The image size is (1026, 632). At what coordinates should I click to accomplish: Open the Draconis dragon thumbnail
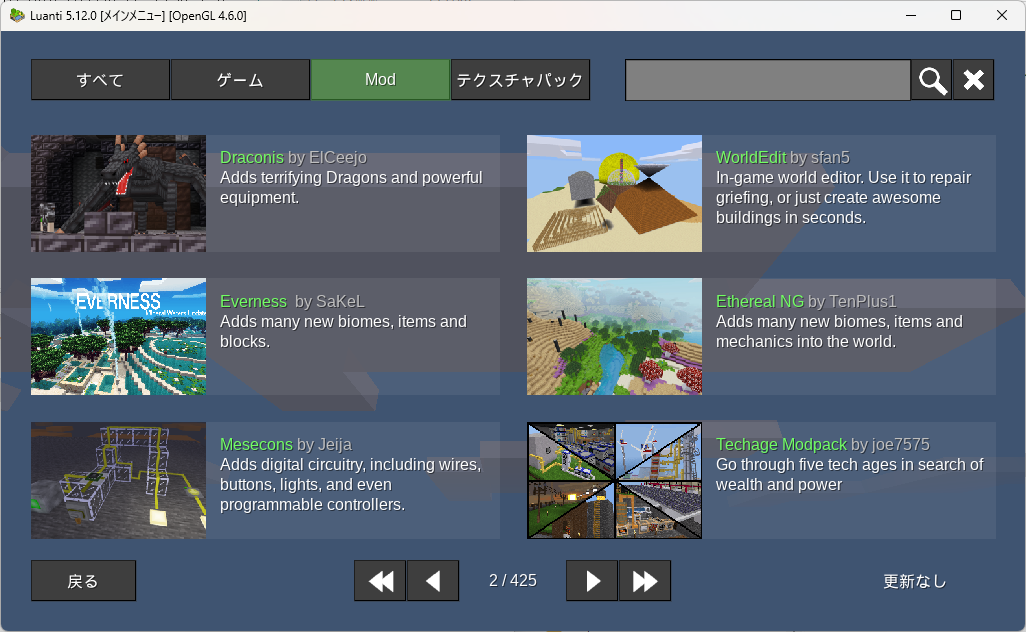point(118,194)
